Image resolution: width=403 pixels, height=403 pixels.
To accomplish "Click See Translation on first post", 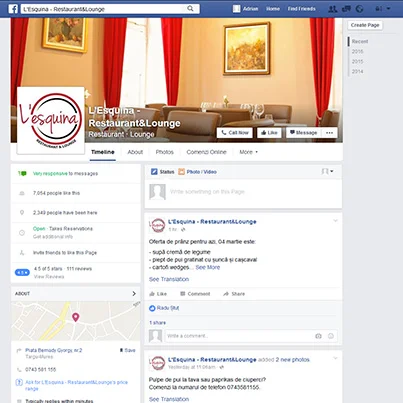I will (169, 279).
